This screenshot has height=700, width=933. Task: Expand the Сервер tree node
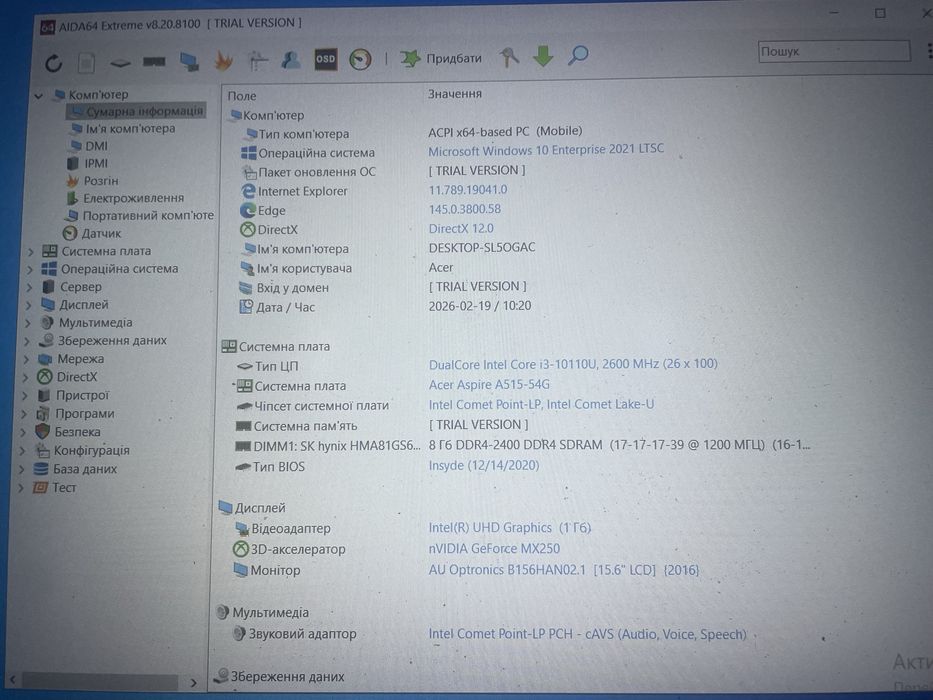pyautogui.click(x=29, y=288)
